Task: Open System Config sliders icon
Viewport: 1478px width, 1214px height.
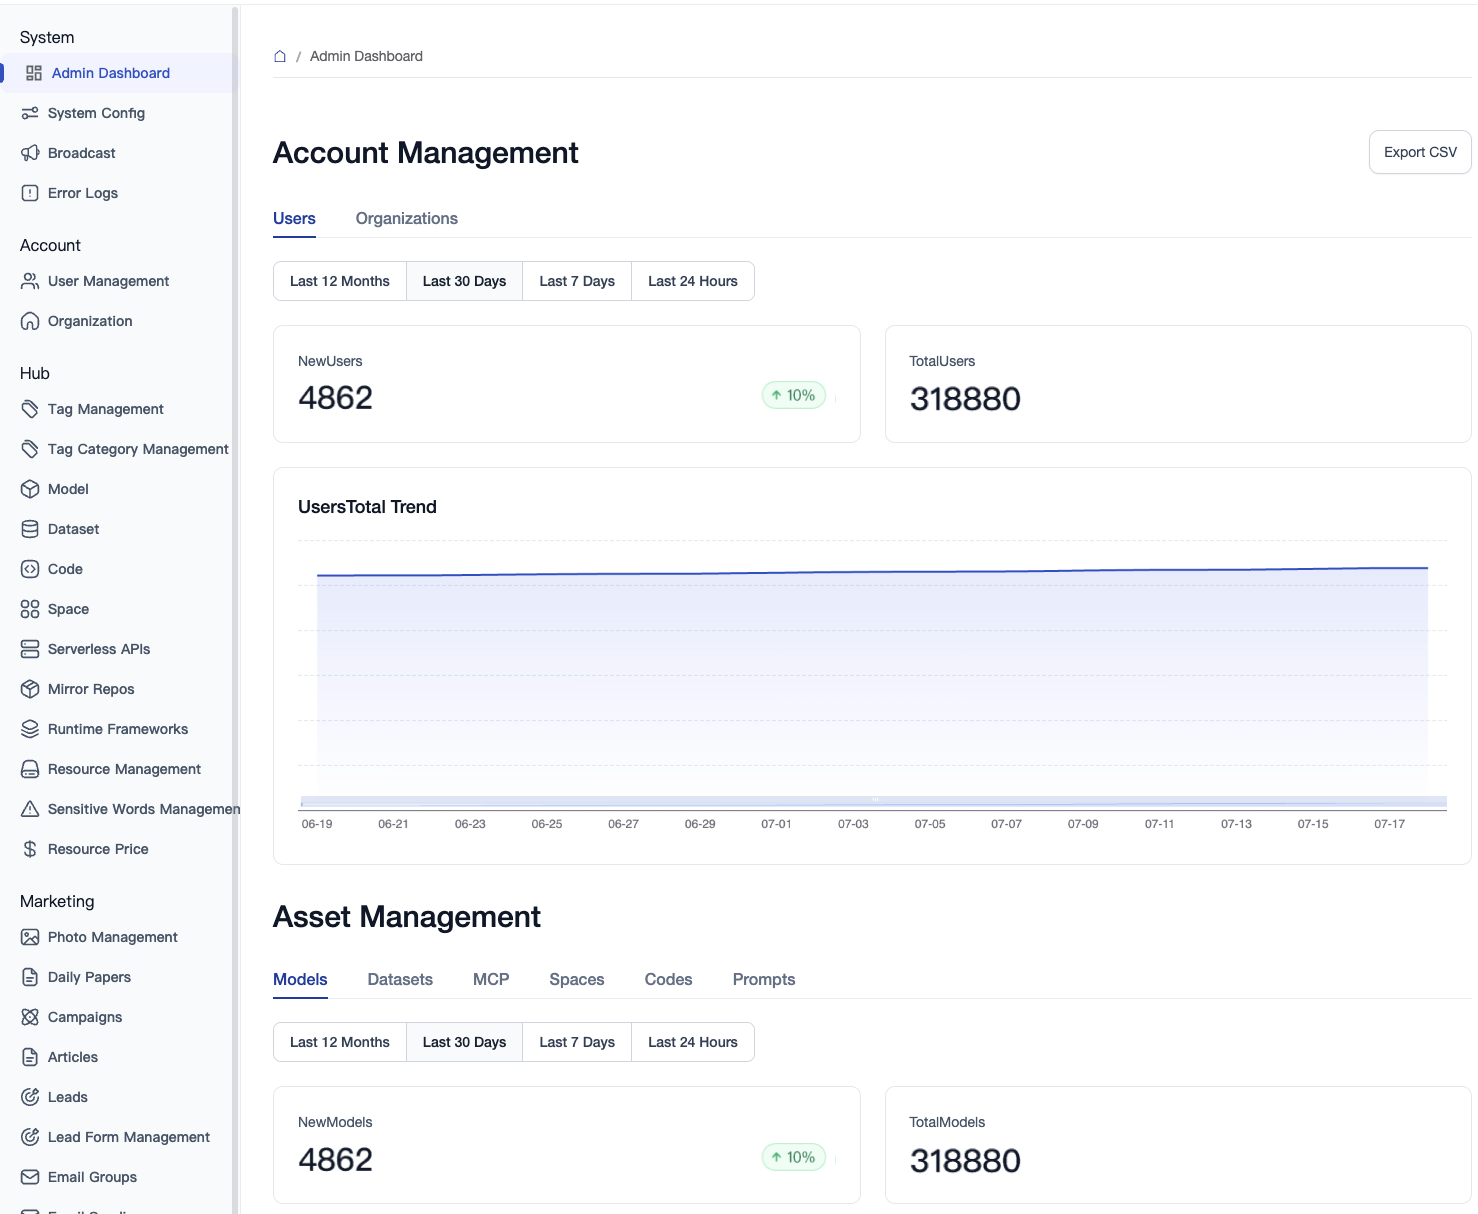Action: point(30,113)
